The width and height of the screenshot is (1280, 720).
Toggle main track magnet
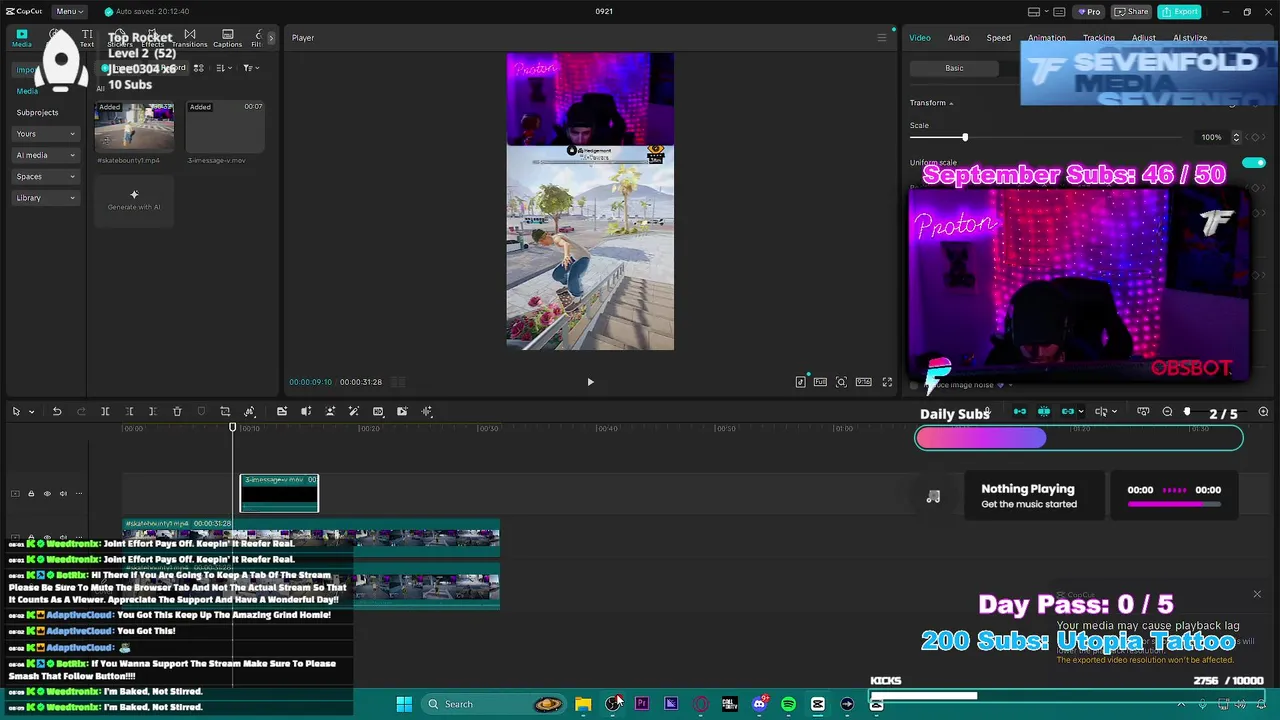tap(1020, 412)
